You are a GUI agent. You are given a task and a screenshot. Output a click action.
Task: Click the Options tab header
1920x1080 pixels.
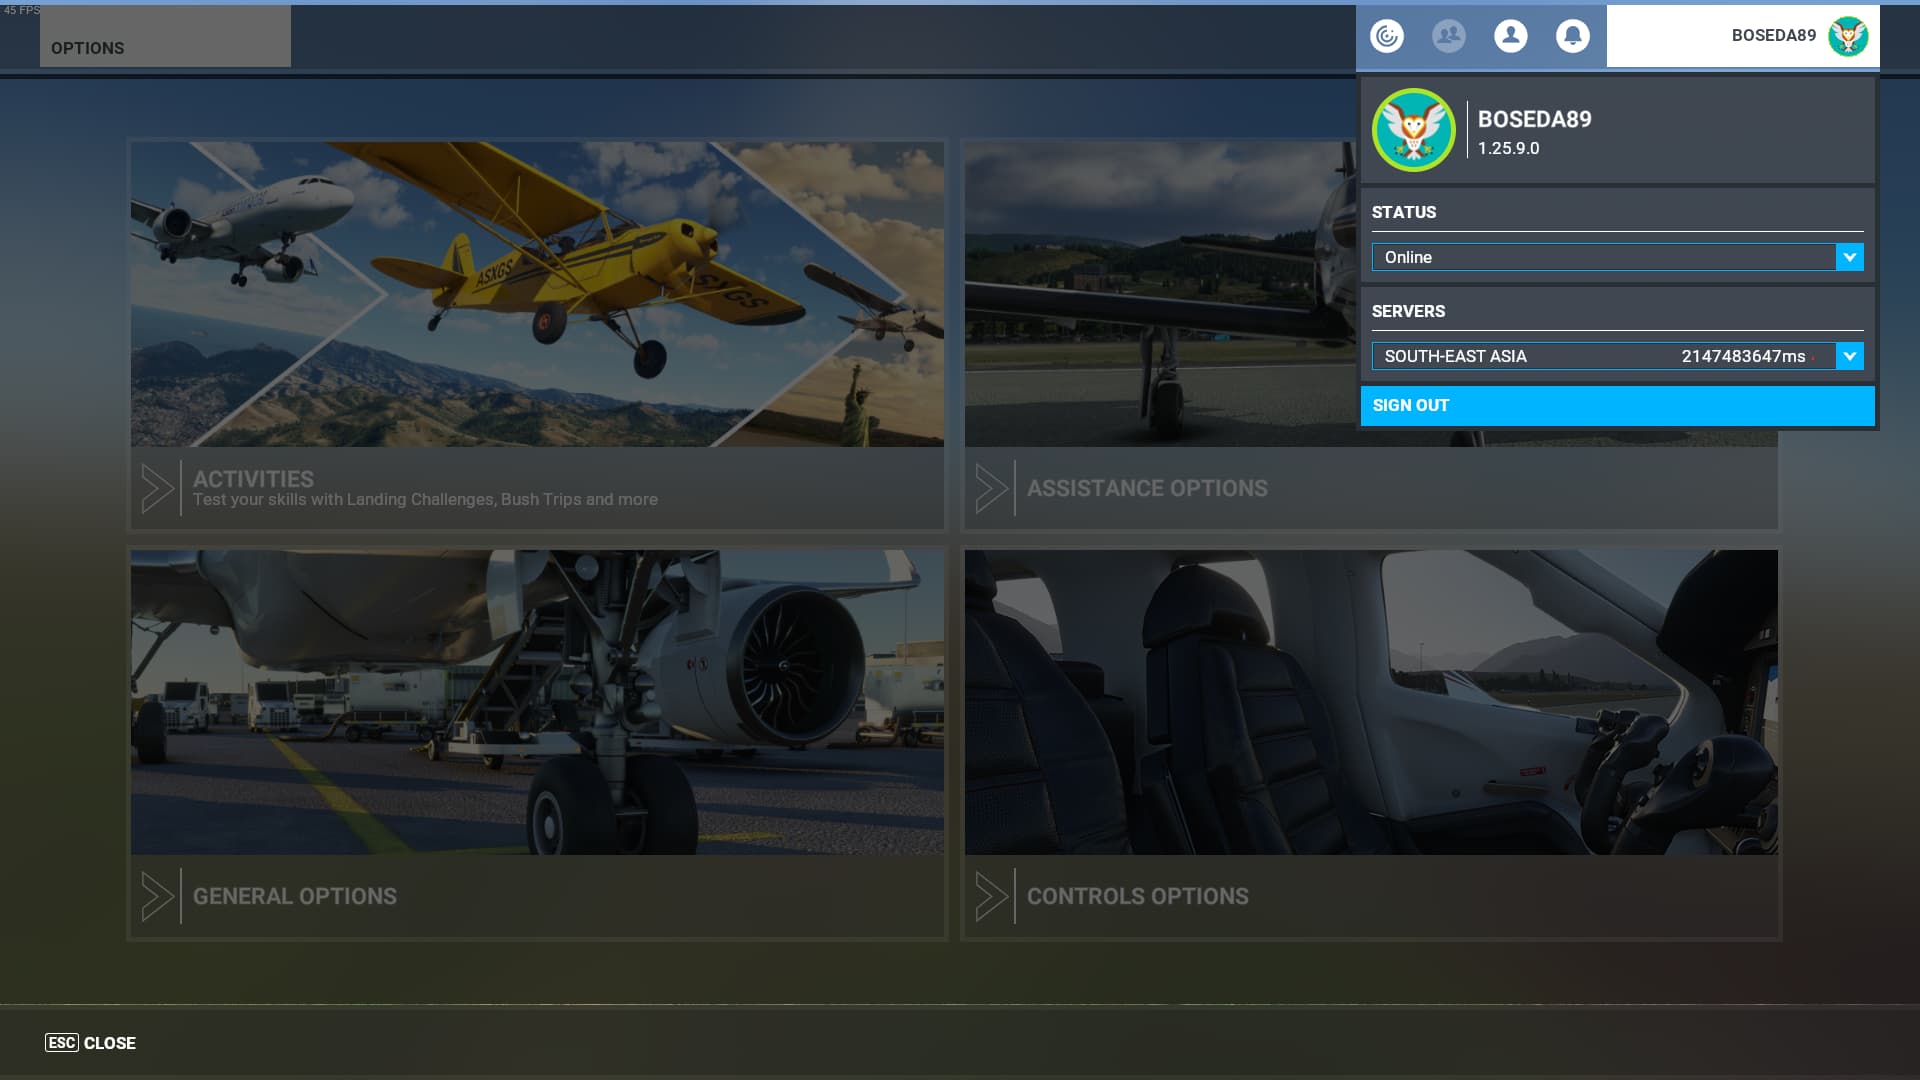coord(165,37)
